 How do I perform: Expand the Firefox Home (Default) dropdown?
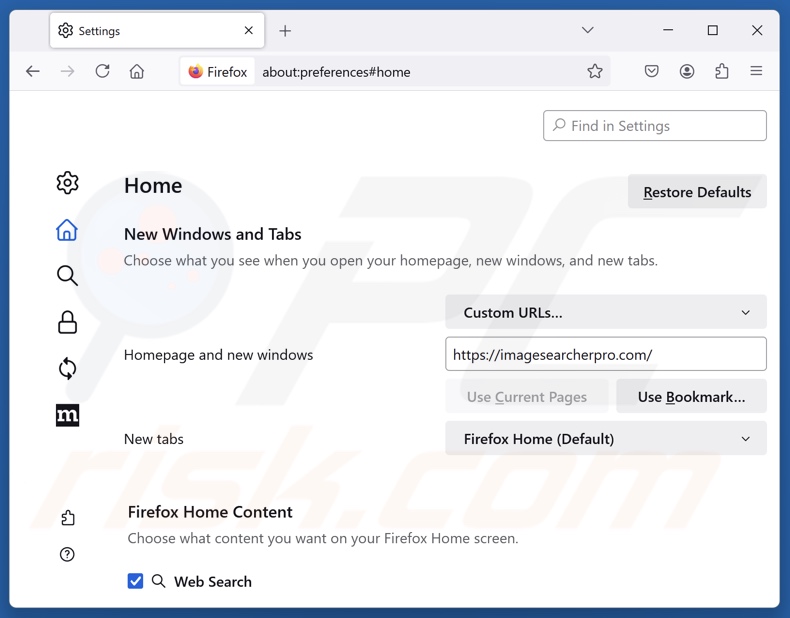point(606,439)
